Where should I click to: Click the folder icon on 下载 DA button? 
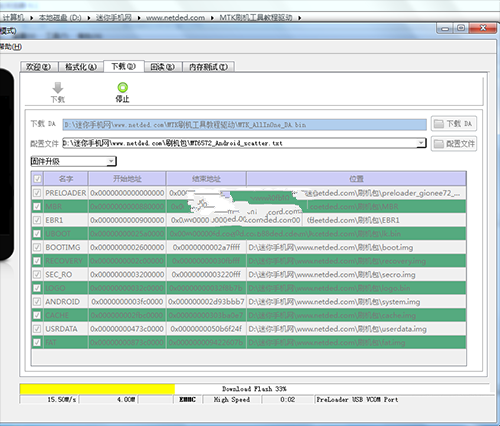[438, 124]
